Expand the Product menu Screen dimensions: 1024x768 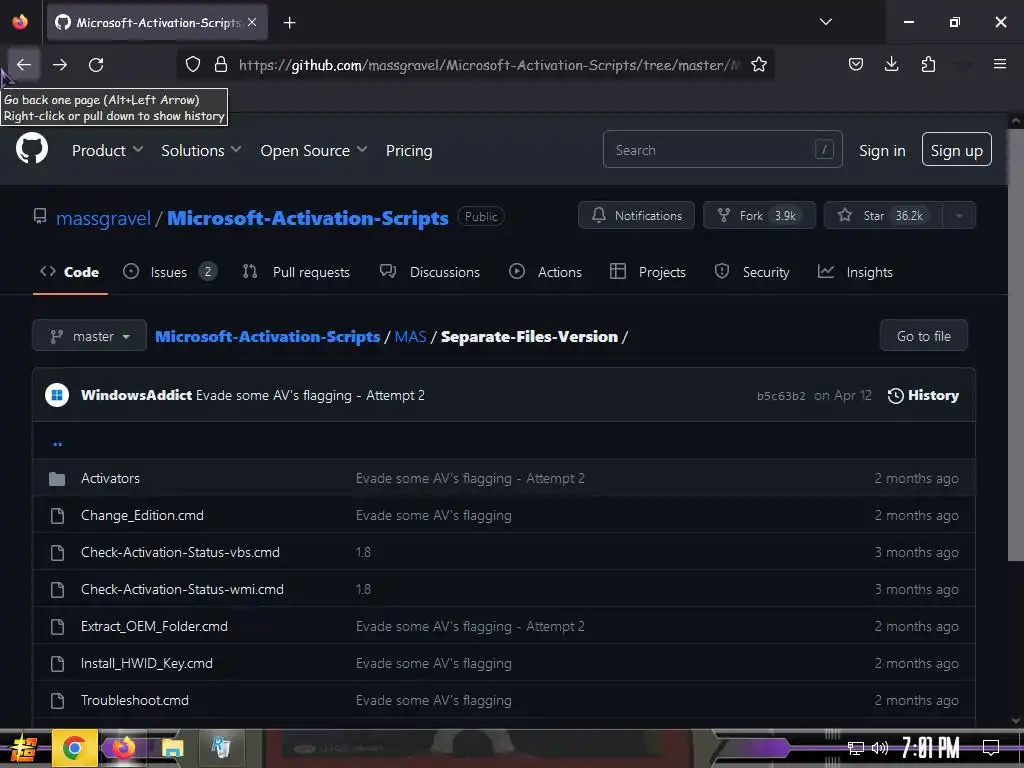(x=107, y=150)
